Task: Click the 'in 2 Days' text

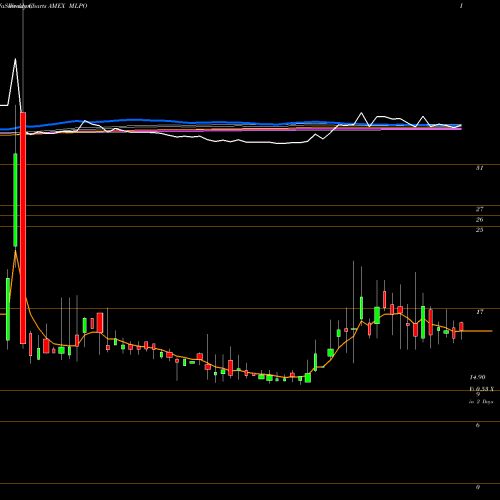Action: click(481, 402)
